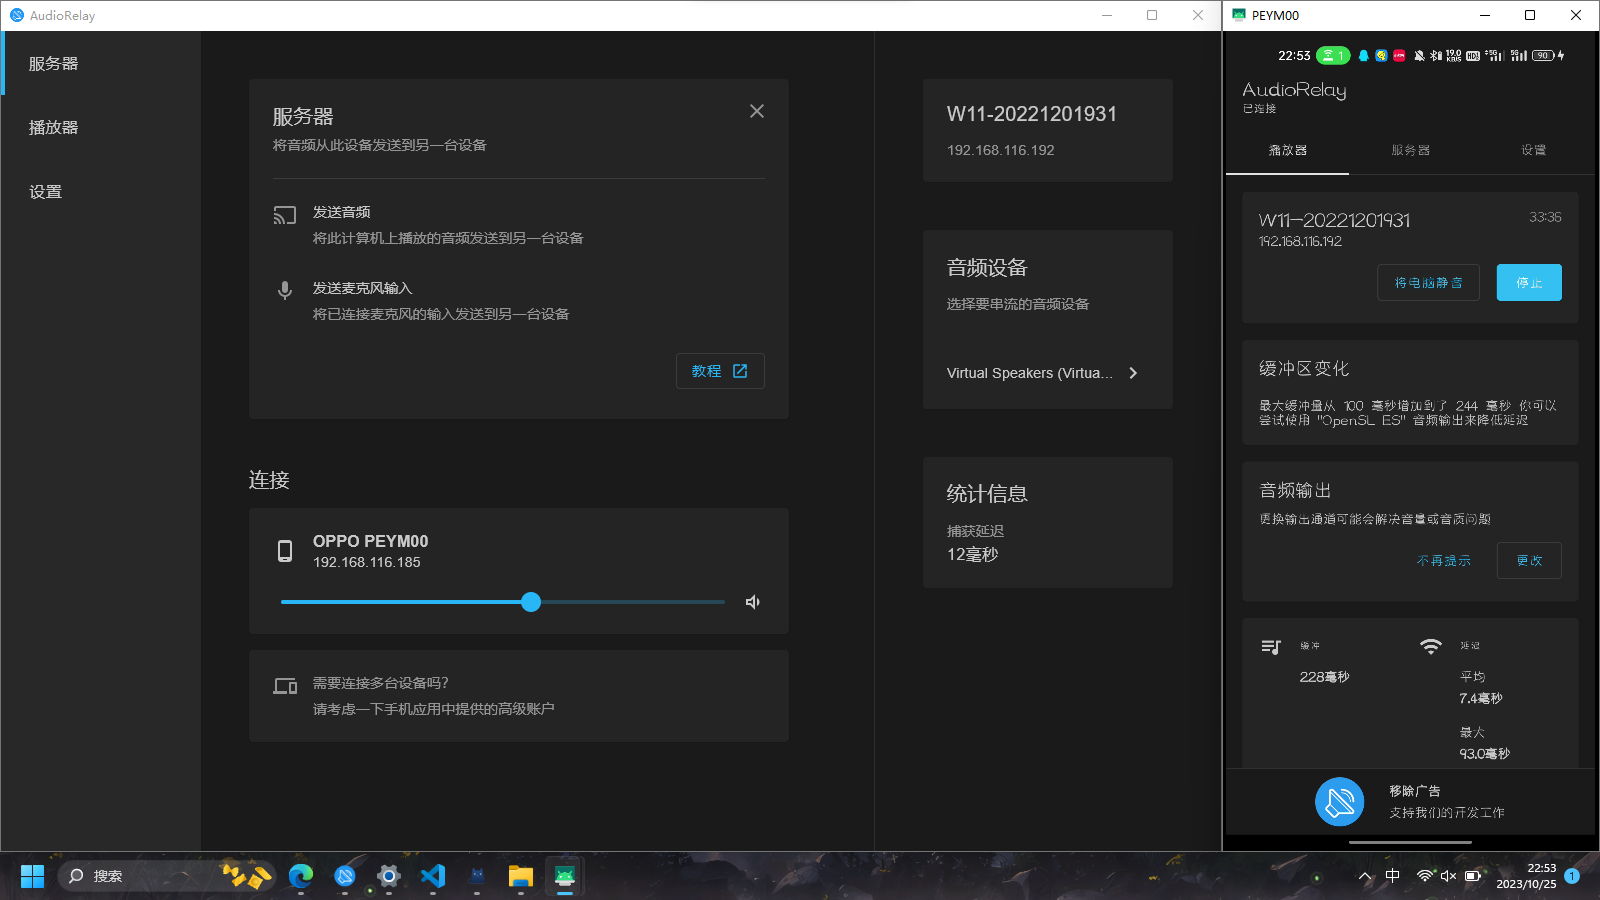Viewport: 1600px width, 900px height.
Task: Open Visual Studio Code from taskbar
Action: [x=433, y=876]
